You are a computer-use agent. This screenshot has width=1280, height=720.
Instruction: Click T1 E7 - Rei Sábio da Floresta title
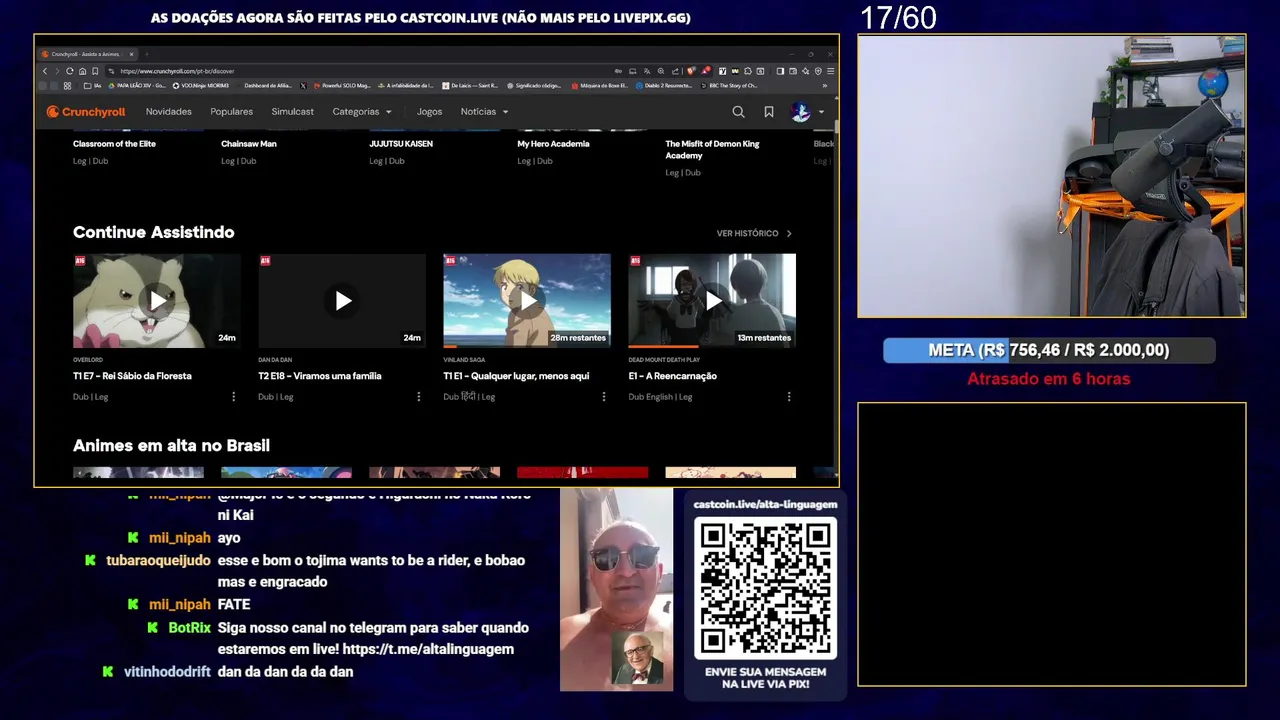132,376
